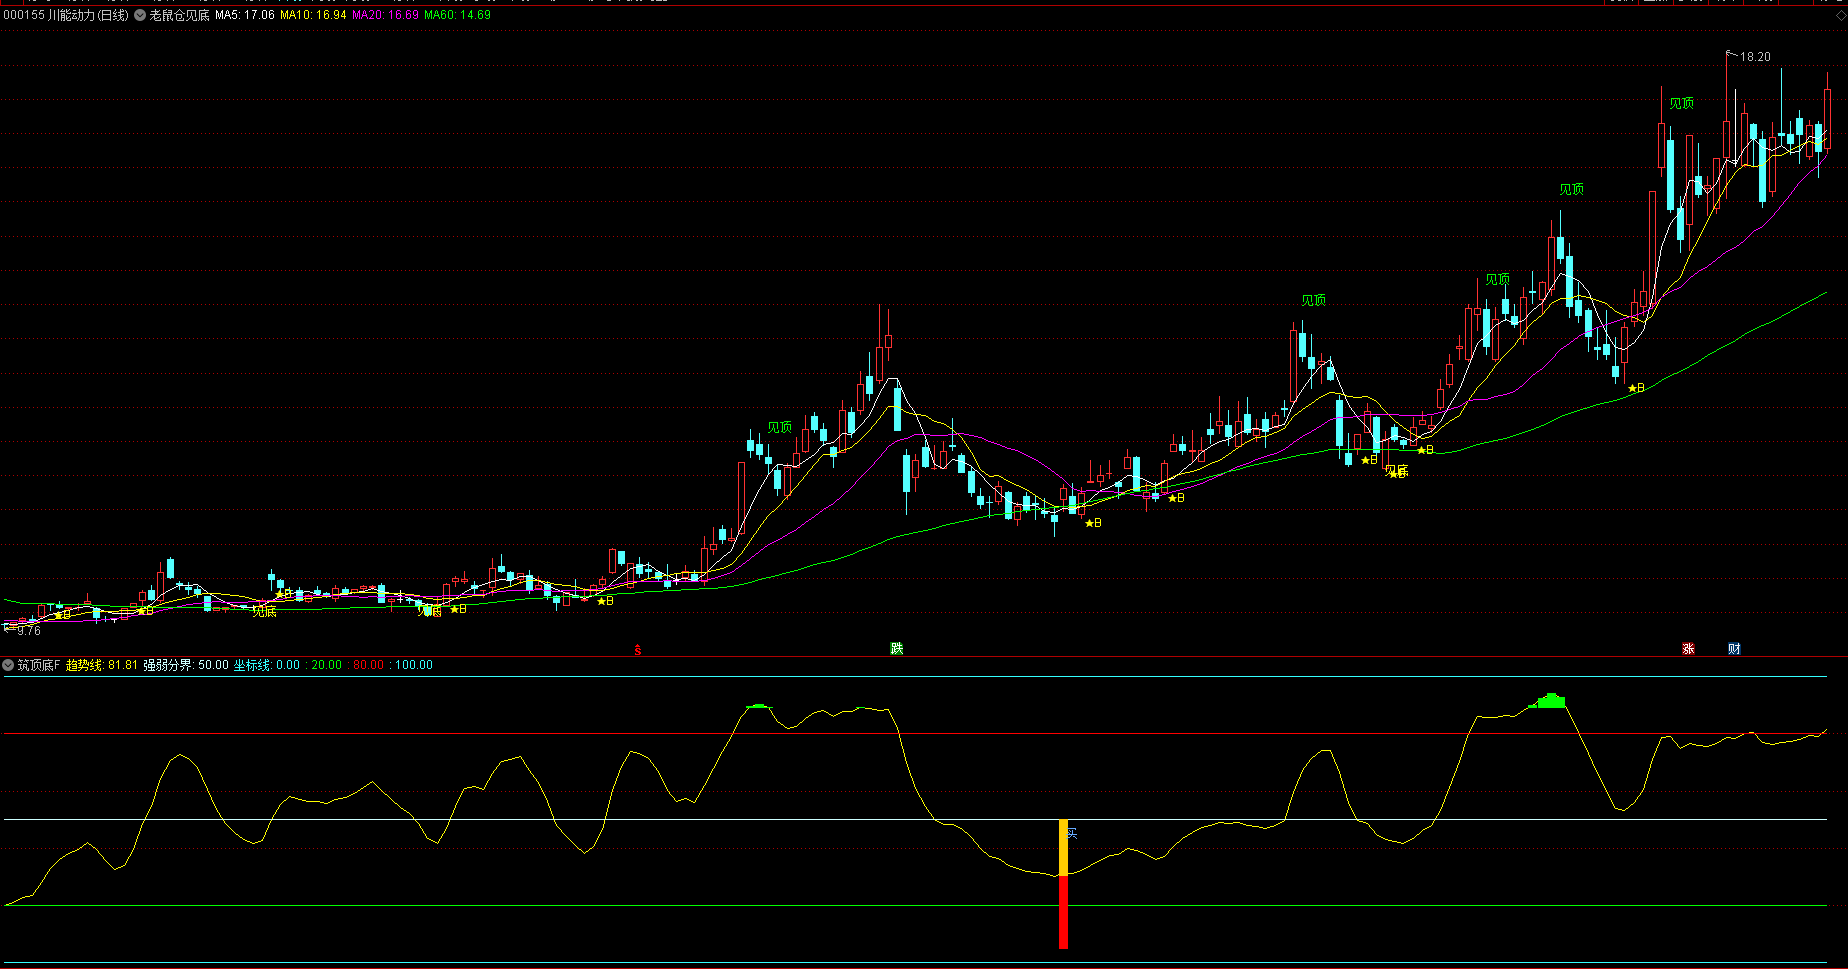Click the 买 buy signal label

tap(1072, 833)
